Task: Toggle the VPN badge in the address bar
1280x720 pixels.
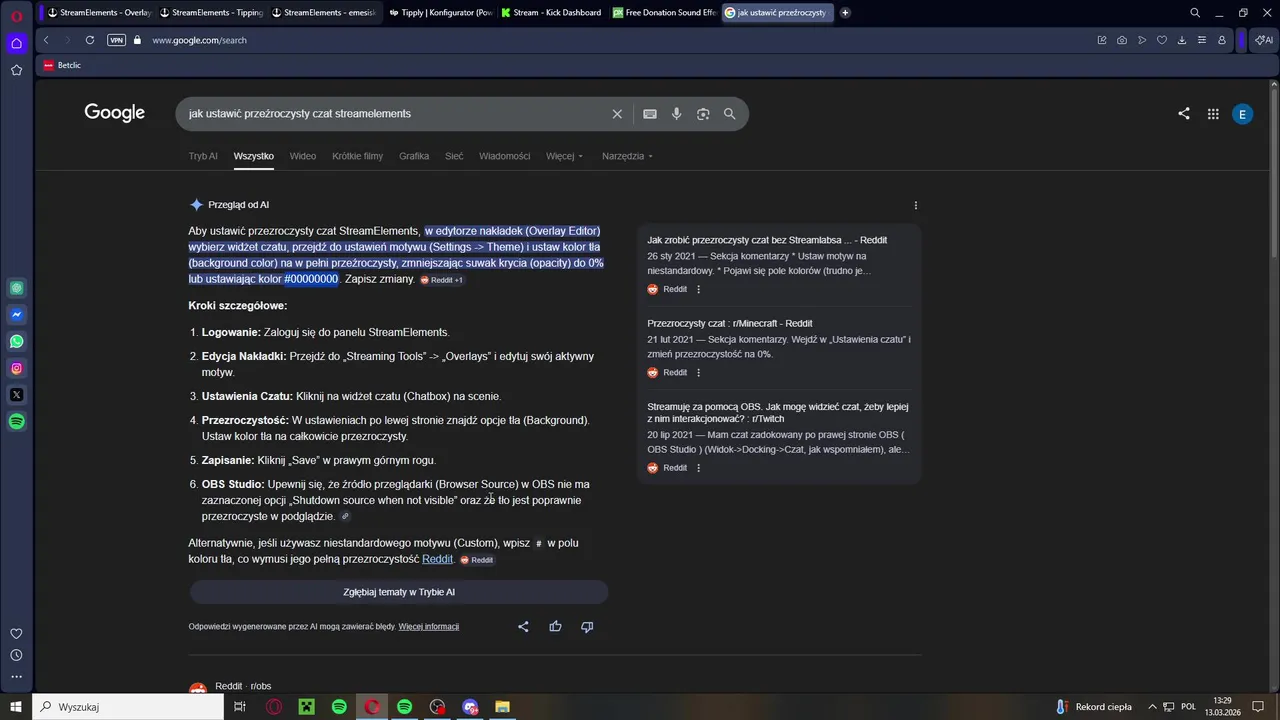Action: pyautogui.click(x=116, y=40)
